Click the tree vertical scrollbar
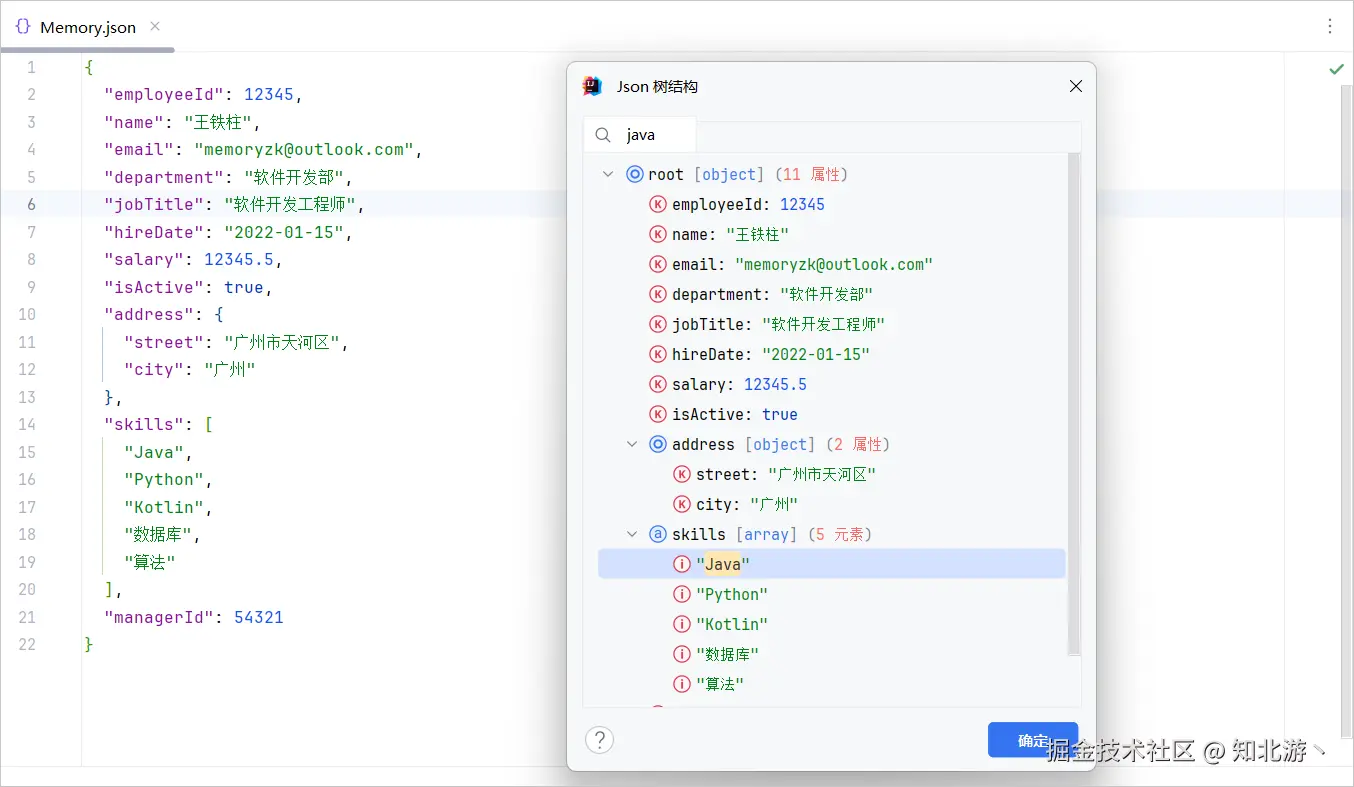The width and height of the screenshot is (1354, 787). point(1074,400)
